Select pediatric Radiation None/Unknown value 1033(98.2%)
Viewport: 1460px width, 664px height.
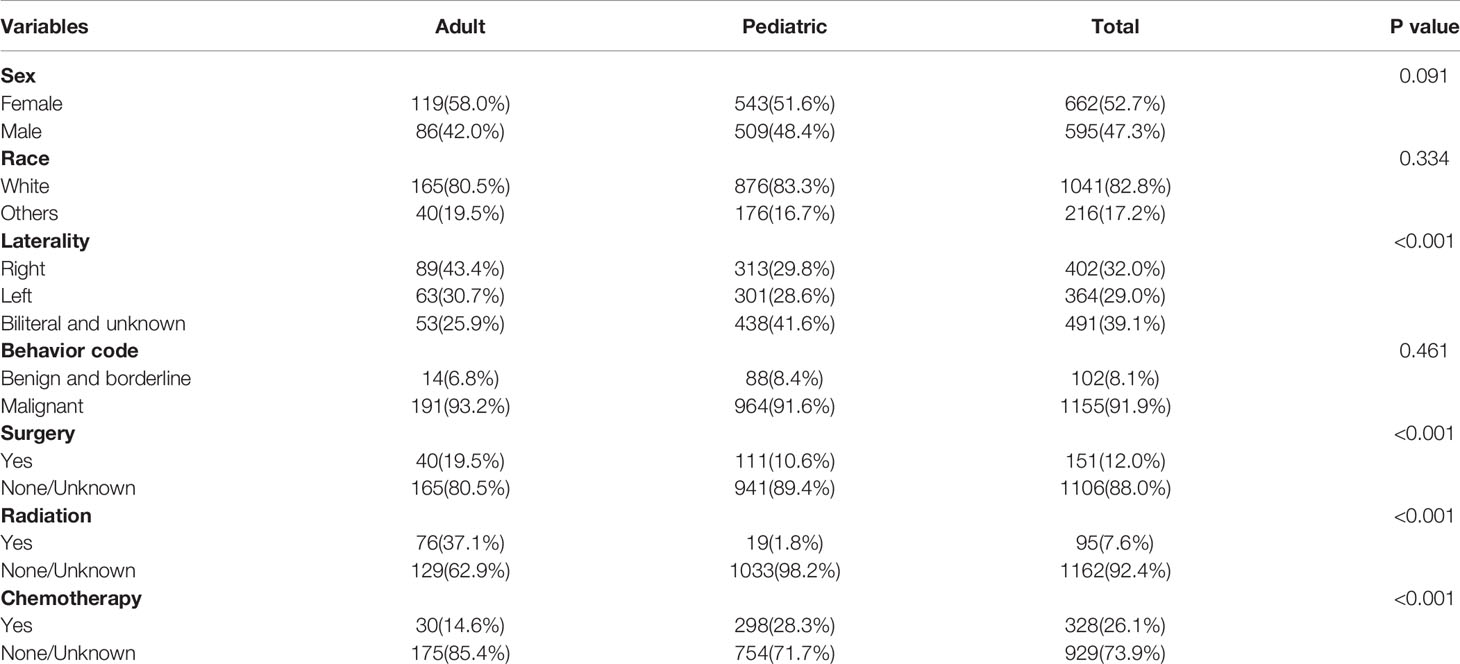[785, 571]
